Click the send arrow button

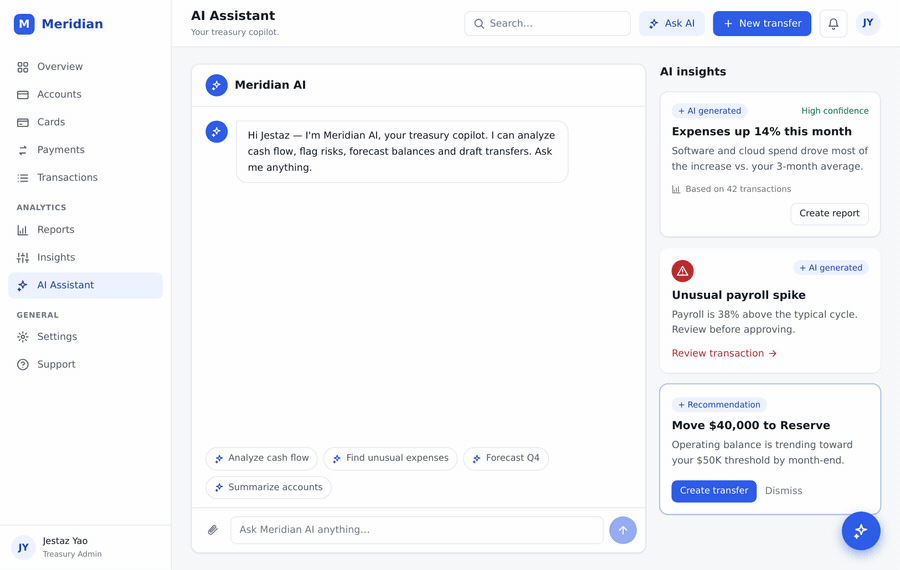(x=623, y=530)
